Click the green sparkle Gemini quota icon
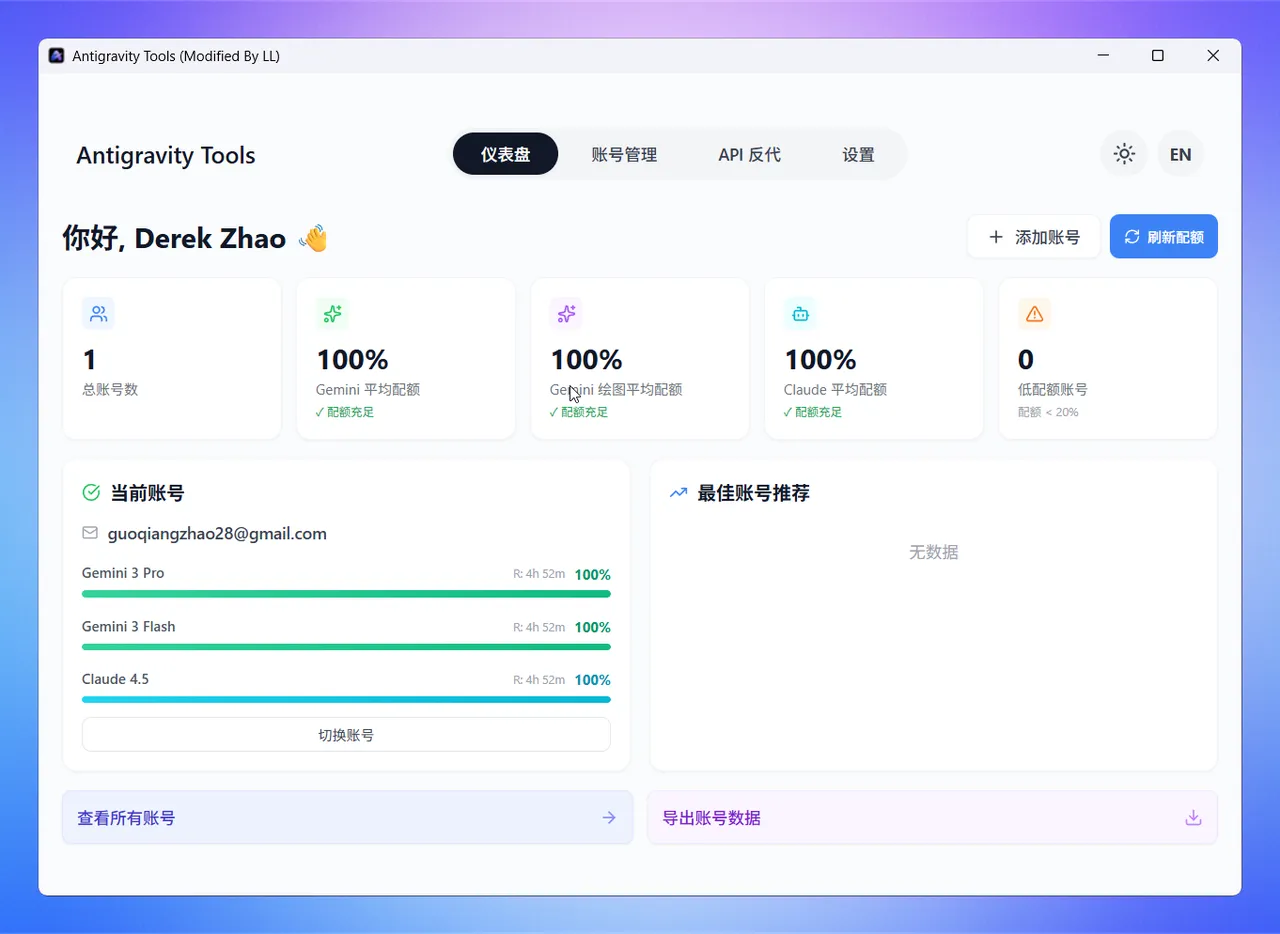 pyautogui.click(x=332, y=314)
